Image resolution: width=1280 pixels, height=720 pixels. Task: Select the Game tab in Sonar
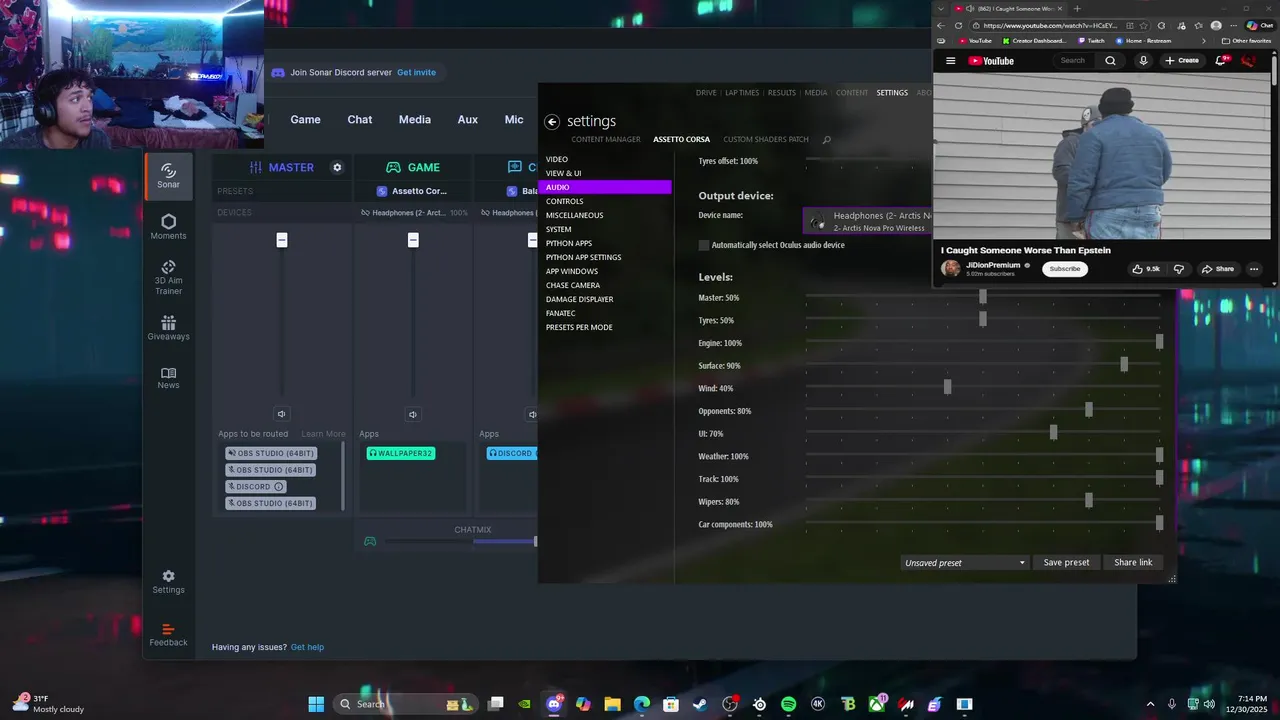click(305, 119)
